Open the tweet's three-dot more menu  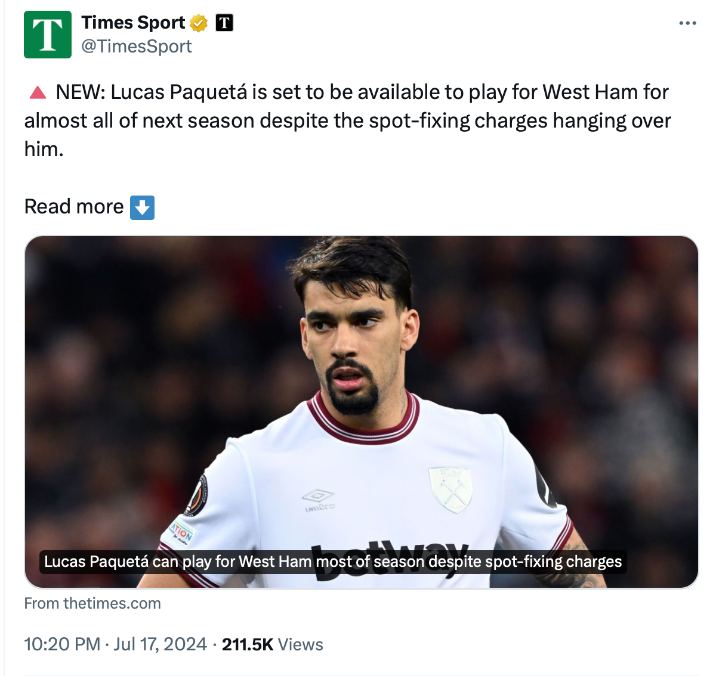(687, 24)
